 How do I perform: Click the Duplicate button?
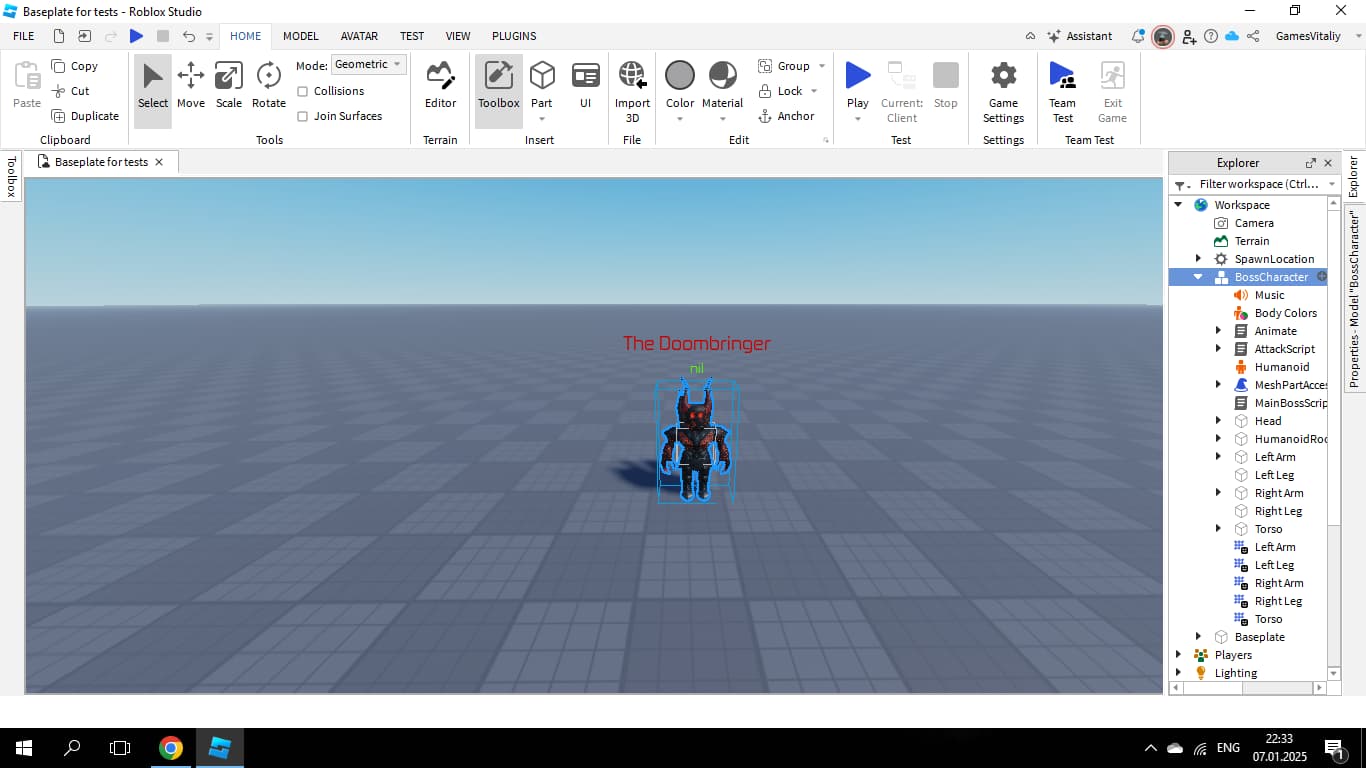point(85,116)
